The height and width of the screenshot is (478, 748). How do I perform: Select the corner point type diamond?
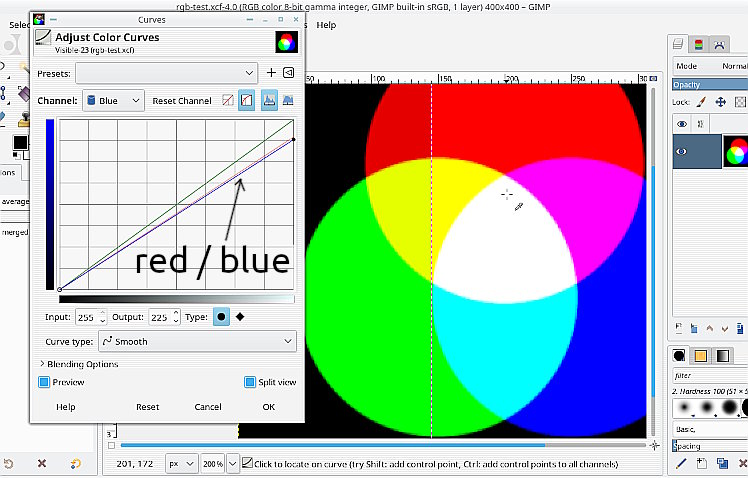tap(240, 317)
